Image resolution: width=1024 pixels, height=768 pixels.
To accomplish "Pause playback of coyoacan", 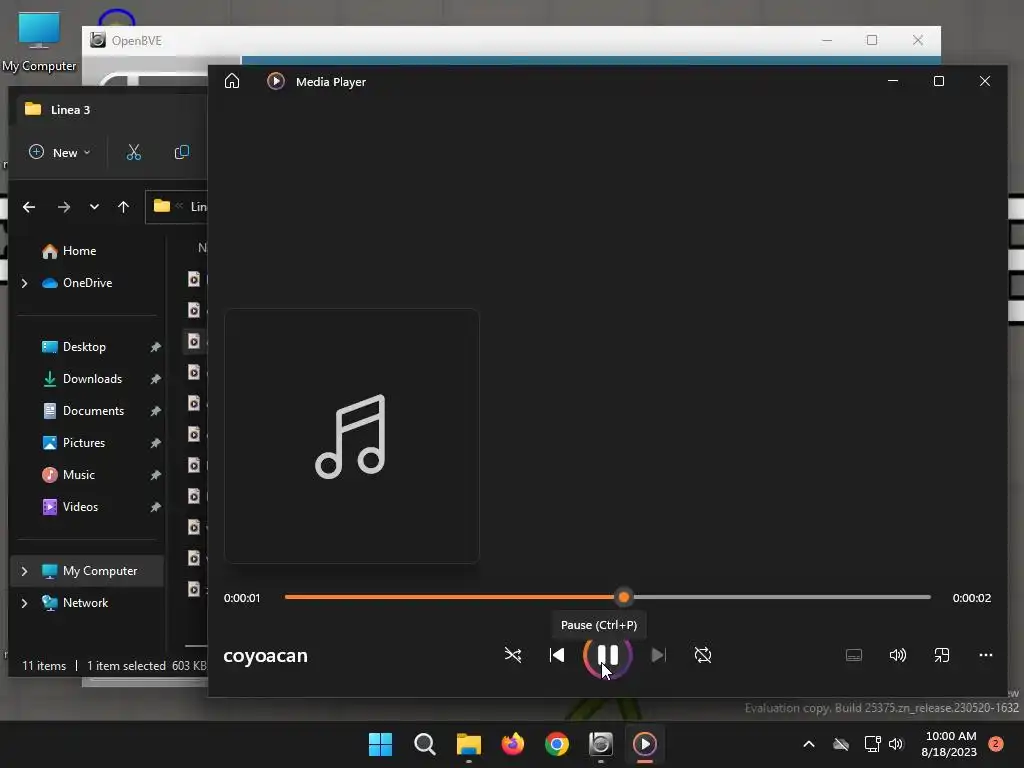I will click(x=607, y=655).
